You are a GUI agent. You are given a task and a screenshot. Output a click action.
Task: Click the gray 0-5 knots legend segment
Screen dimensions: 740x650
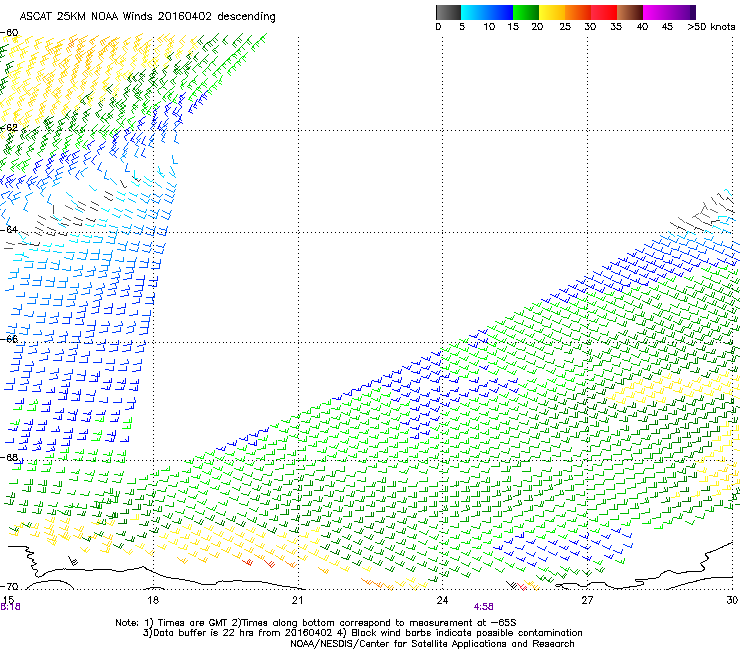coord(448,12)
